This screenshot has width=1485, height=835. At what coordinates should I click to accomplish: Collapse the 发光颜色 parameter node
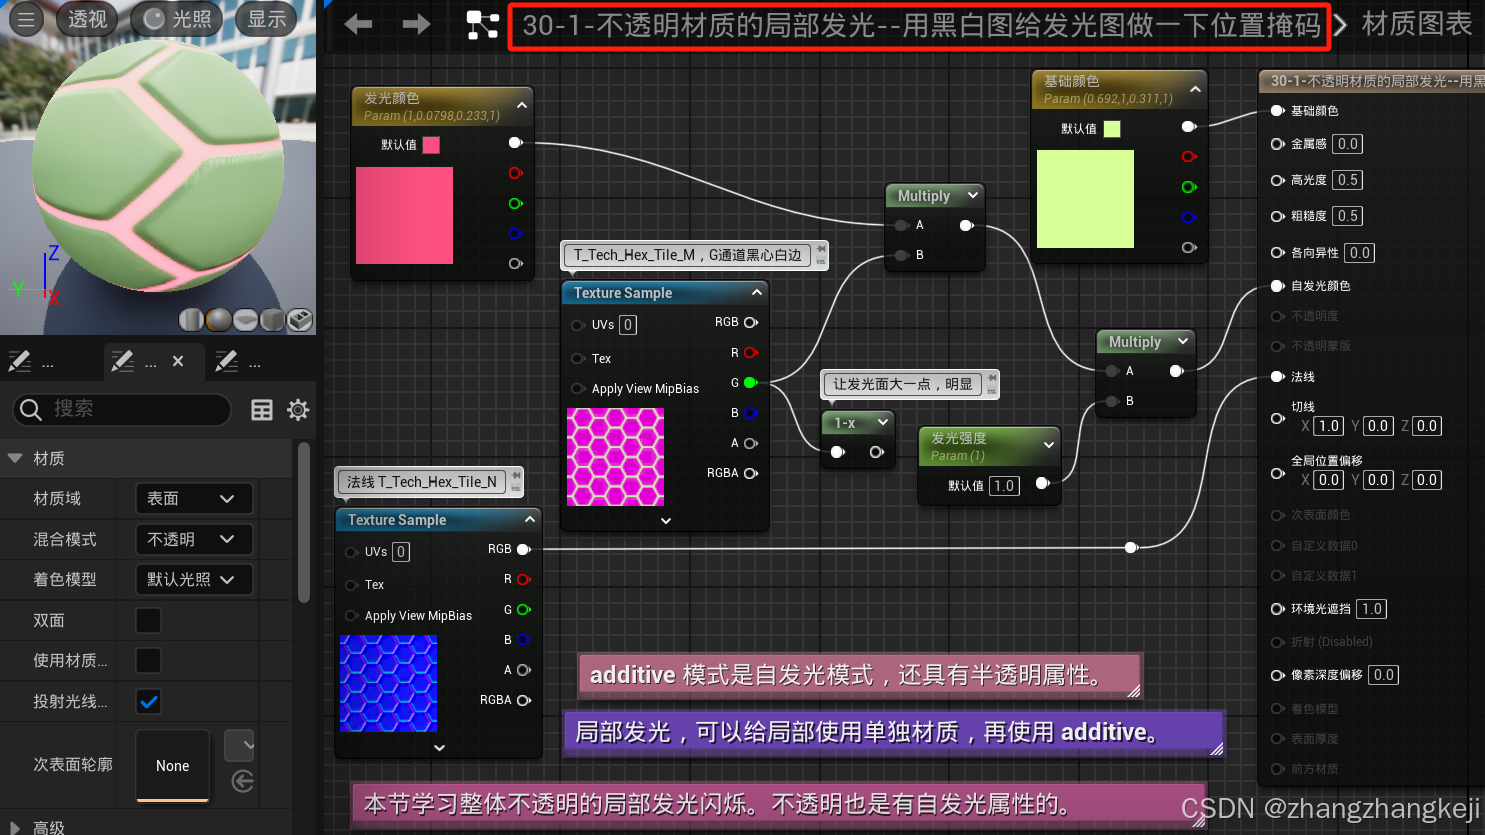[521, 104]
